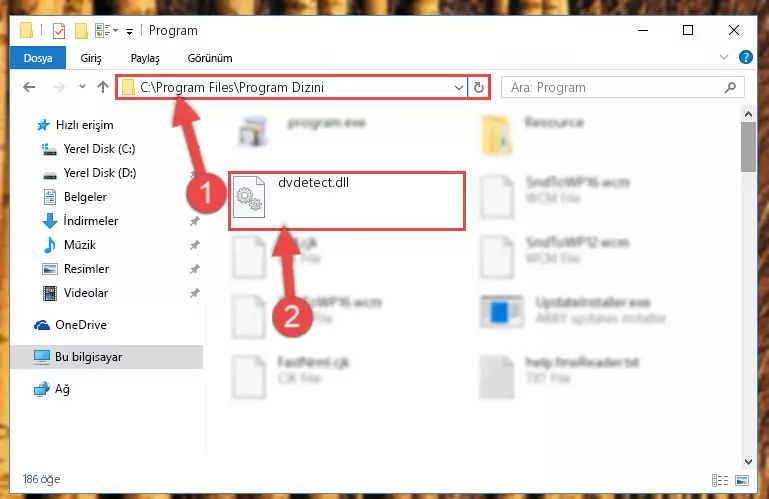Unpin Müzik pin icon
Image resolution: width=769 pixels, height=499 pixels.
tap(195, 245)
